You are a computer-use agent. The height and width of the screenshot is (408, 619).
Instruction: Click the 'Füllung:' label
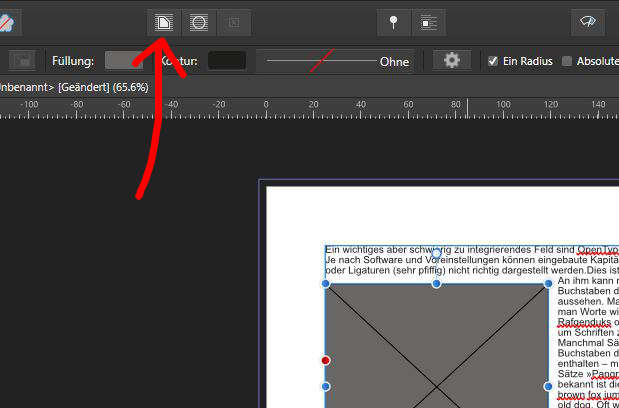tap(73, 61)
